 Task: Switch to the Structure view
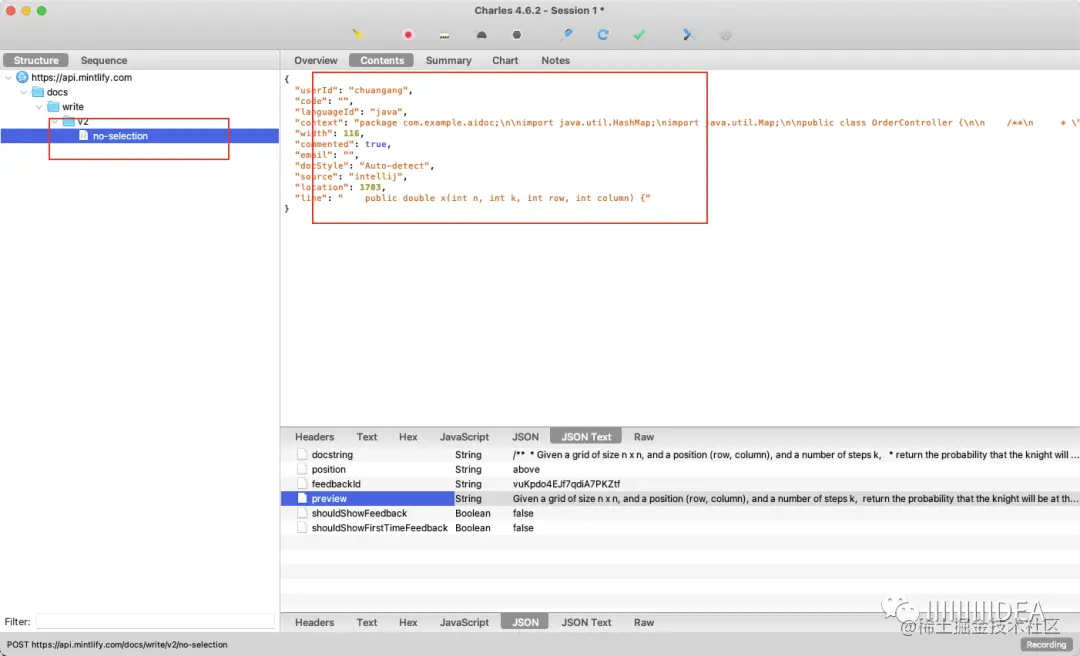pos(36,60)
